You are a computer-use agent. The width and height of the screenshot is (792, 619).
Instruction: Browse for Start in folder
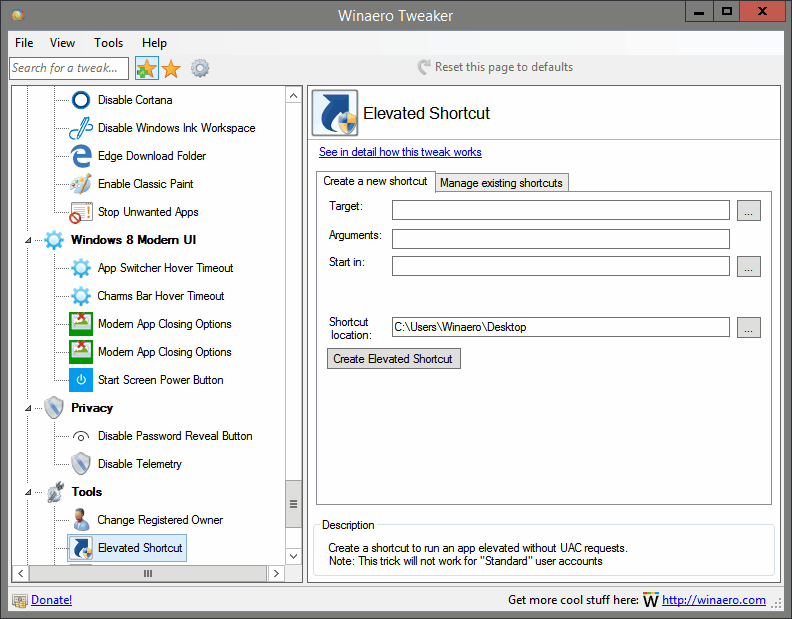pyautogui.click(x=749, y=266)
